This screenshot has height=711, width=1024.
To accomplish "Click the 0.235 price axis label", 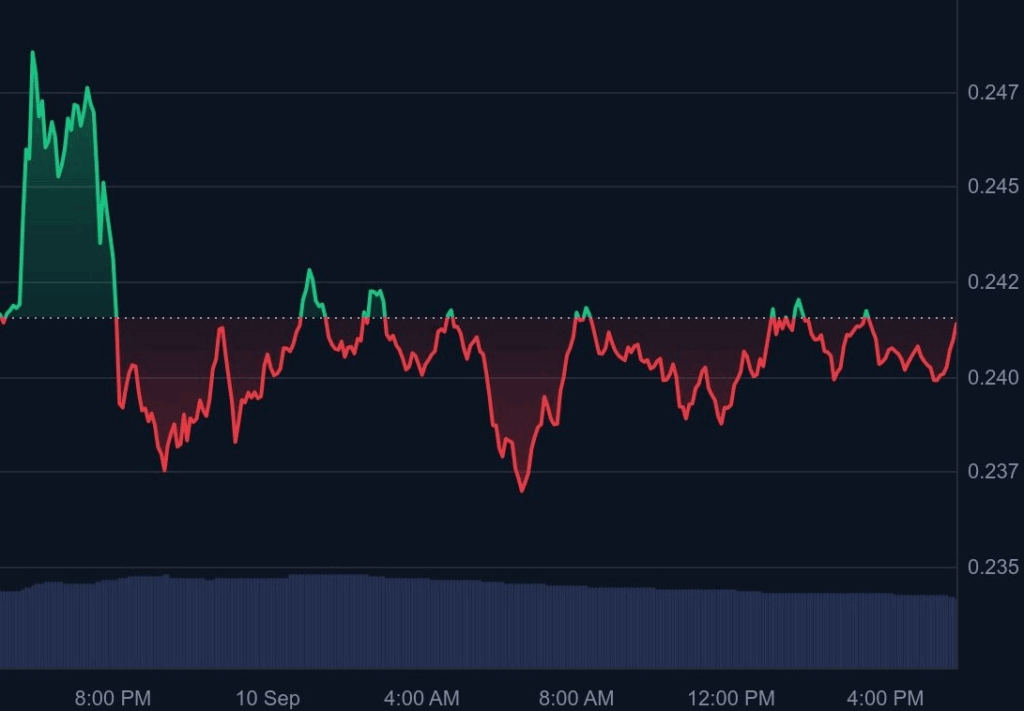I will click(x=993, y=567).
